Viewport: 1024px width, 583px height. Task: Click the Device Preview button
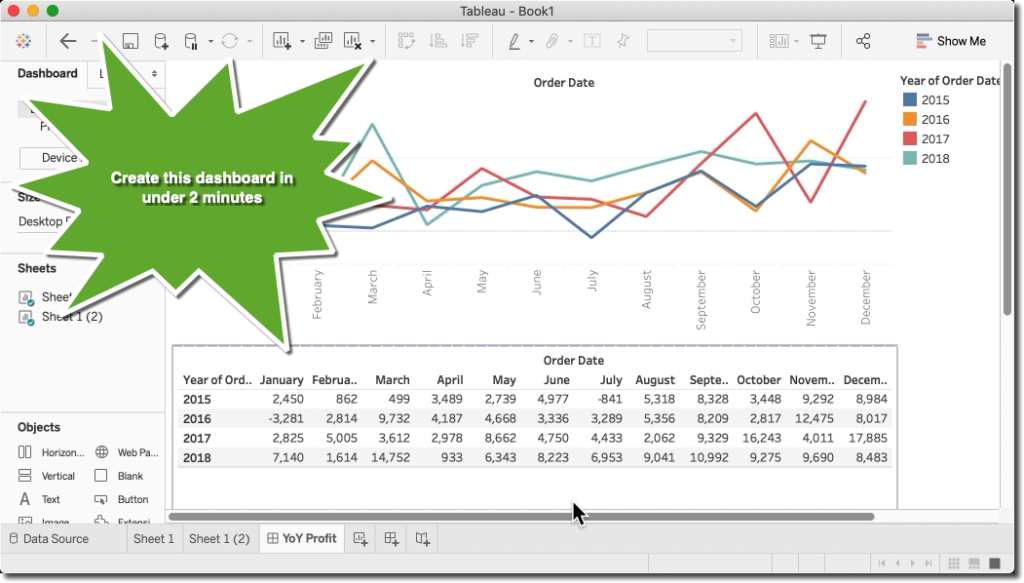click(x=52, y=157)
